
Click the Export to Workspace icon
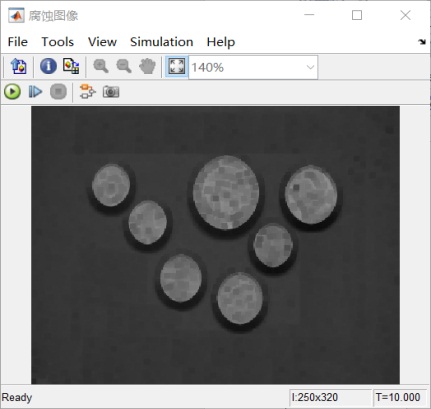pos(19,66)
